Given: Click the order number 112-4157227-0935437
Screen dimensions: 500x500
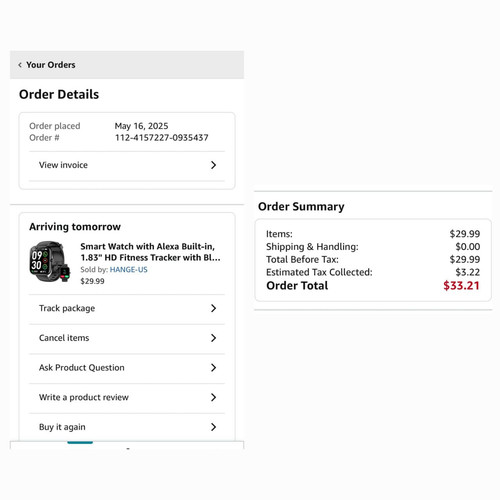Looking at the screenshot, I should (x=162, y=138).
